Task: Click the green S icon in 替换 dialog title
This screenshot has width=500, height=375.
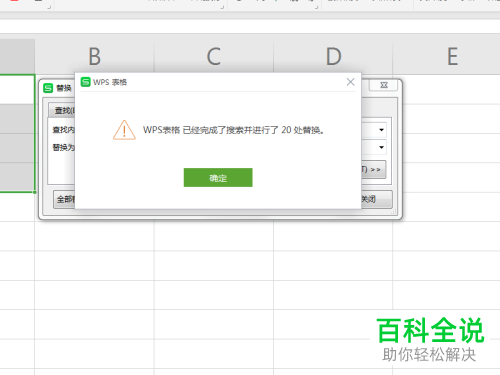Action: pos(48,88)
